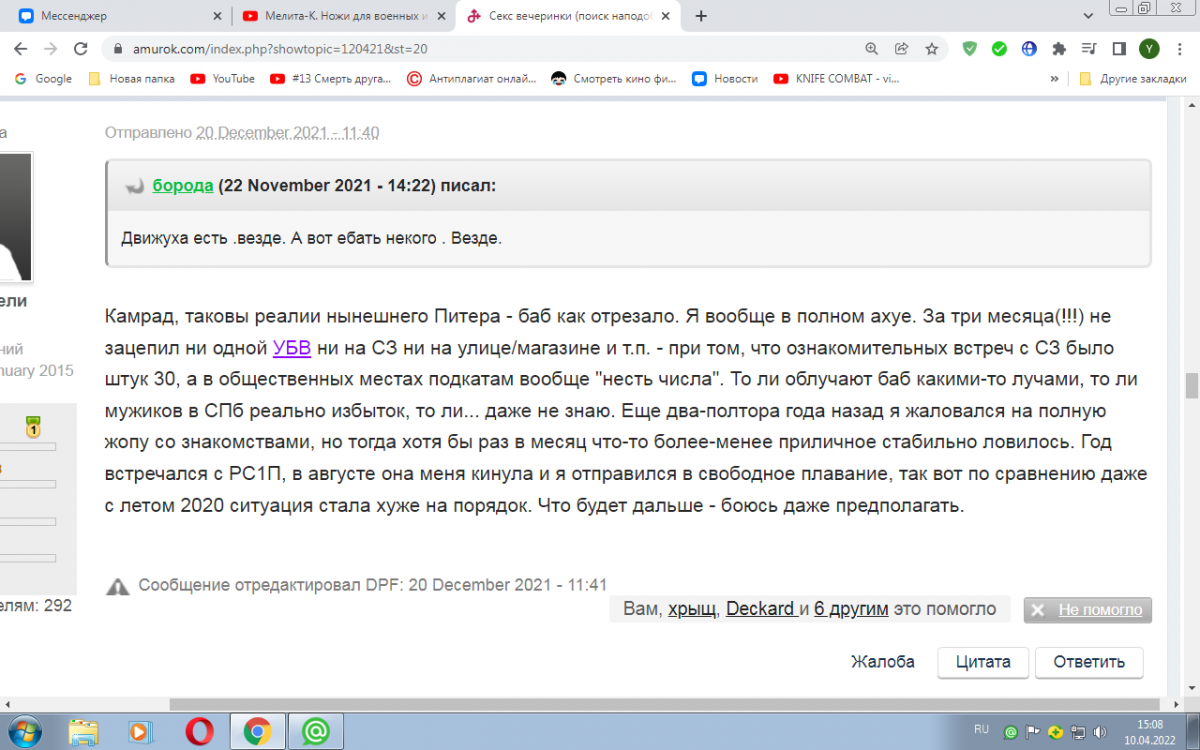Click the 'Ответить' reply button

[x=1088, y=661]
